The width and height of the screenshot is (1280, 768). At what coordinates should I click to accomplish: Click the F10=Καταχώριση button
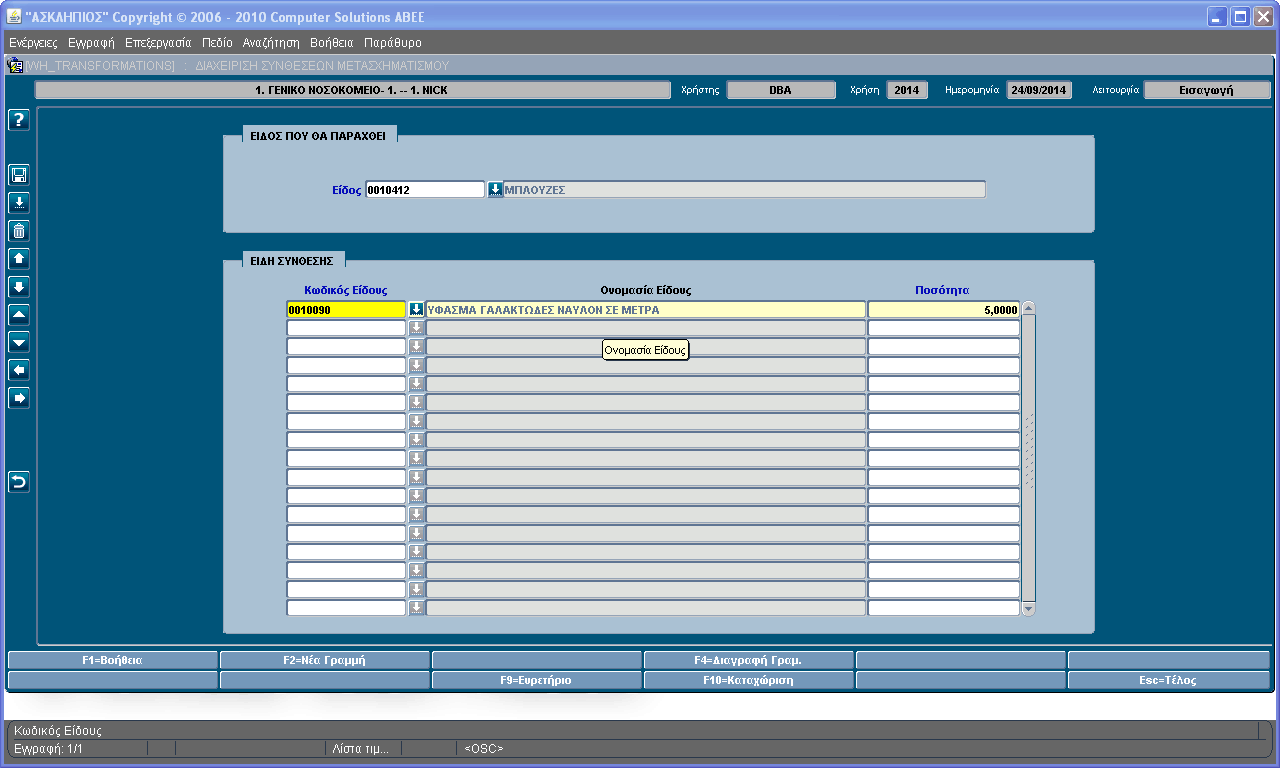click(749, 680)
